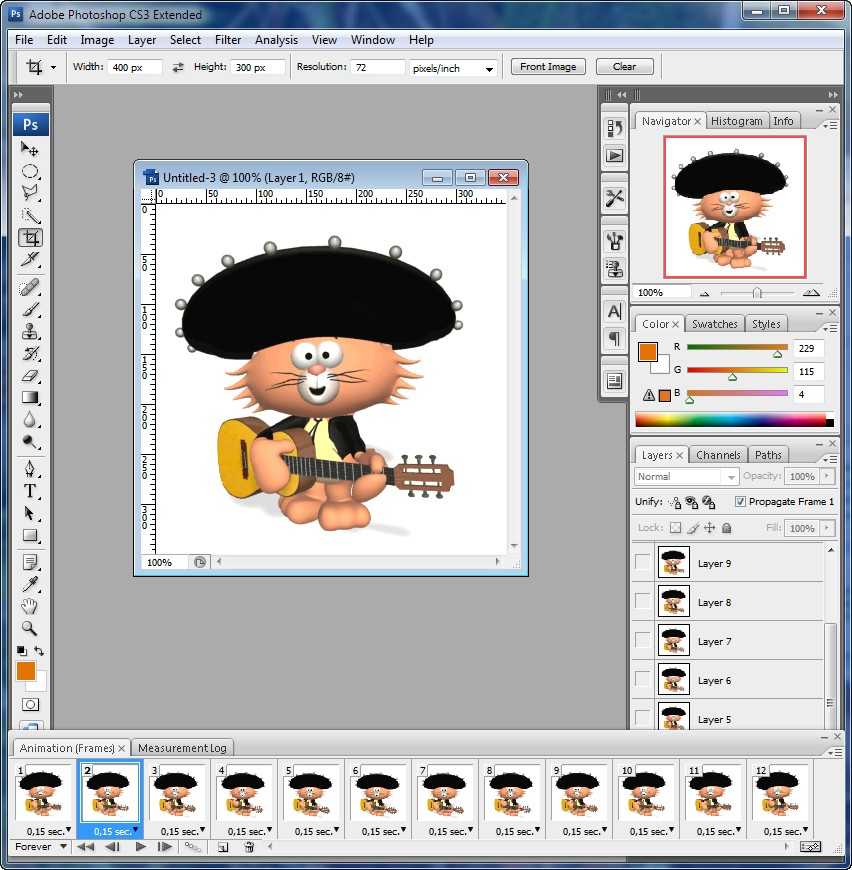This screenshot has height=870, width=852.
Task: Open frame 1 delay time dropdown
Action: click(68, 830)
